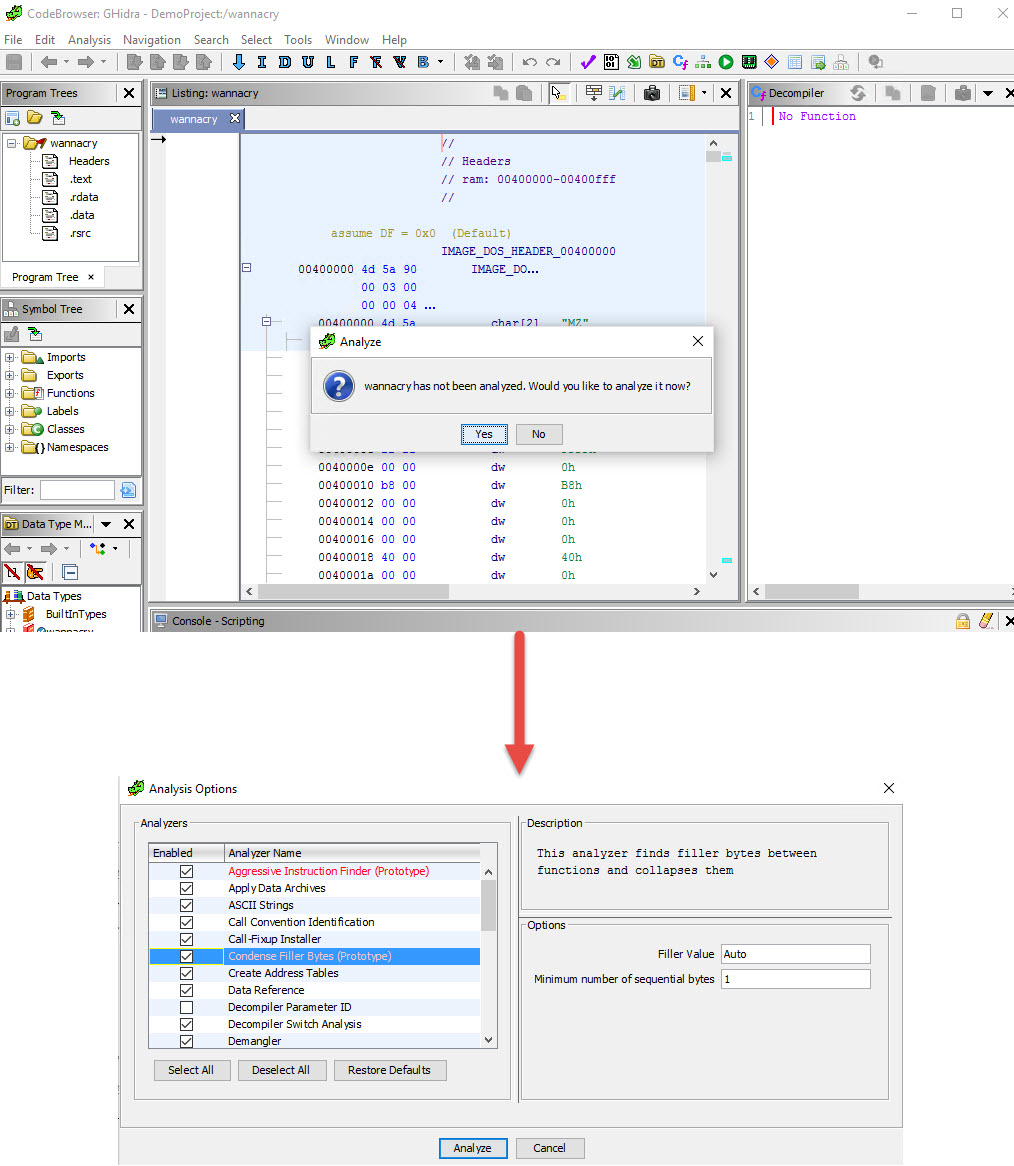
Task: Go to next Undefined via 'U' icon
Action: pyautogui.click(x=308, y=62)
